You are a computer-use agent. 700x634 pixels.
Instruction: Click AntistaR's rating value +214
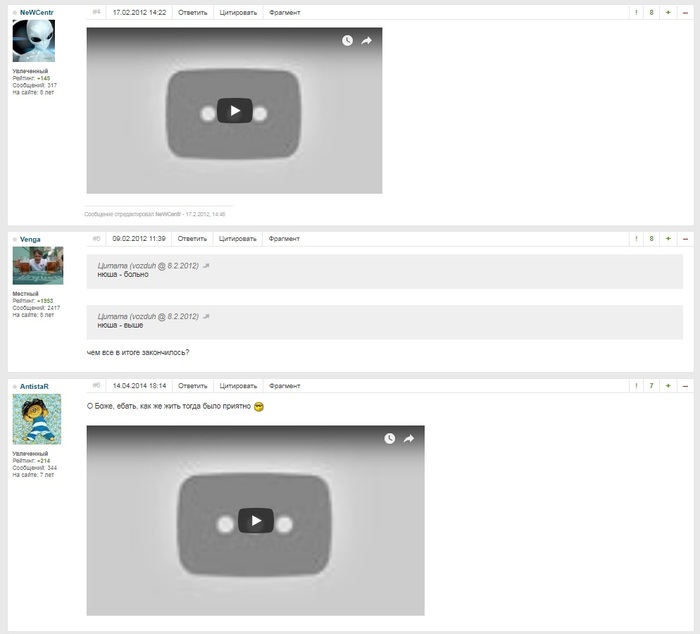44,461
